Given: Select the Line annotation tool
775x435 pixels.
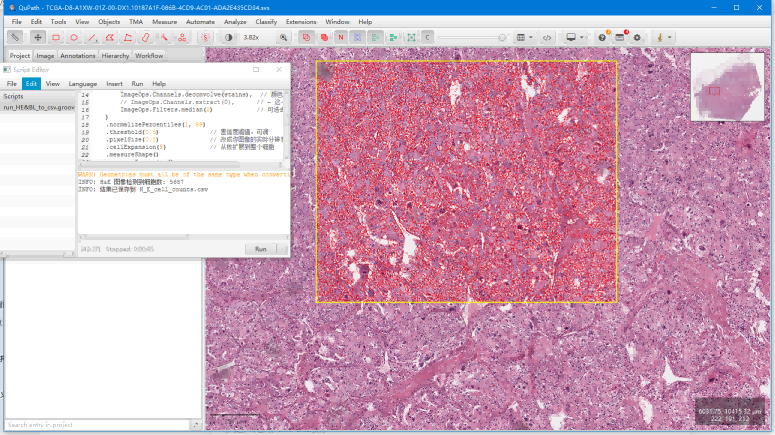Looking at the screenshot, I should point(92,37).
